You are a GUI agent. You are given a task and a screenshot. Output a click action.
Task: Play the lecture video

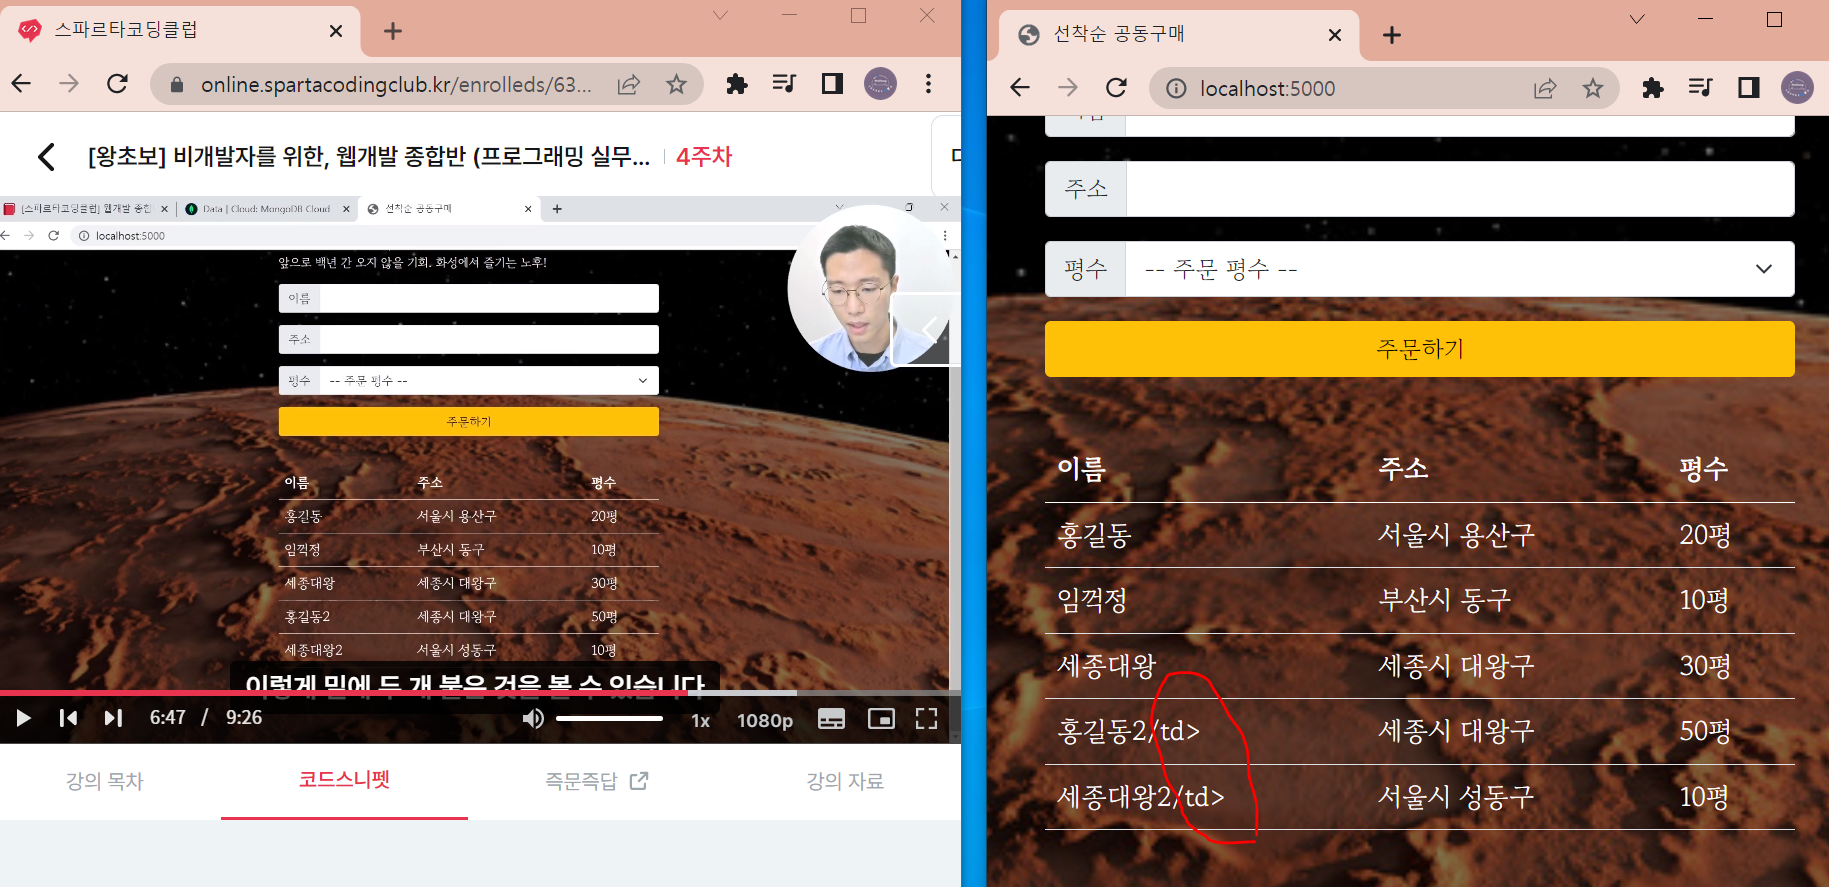tap(23, 718)
